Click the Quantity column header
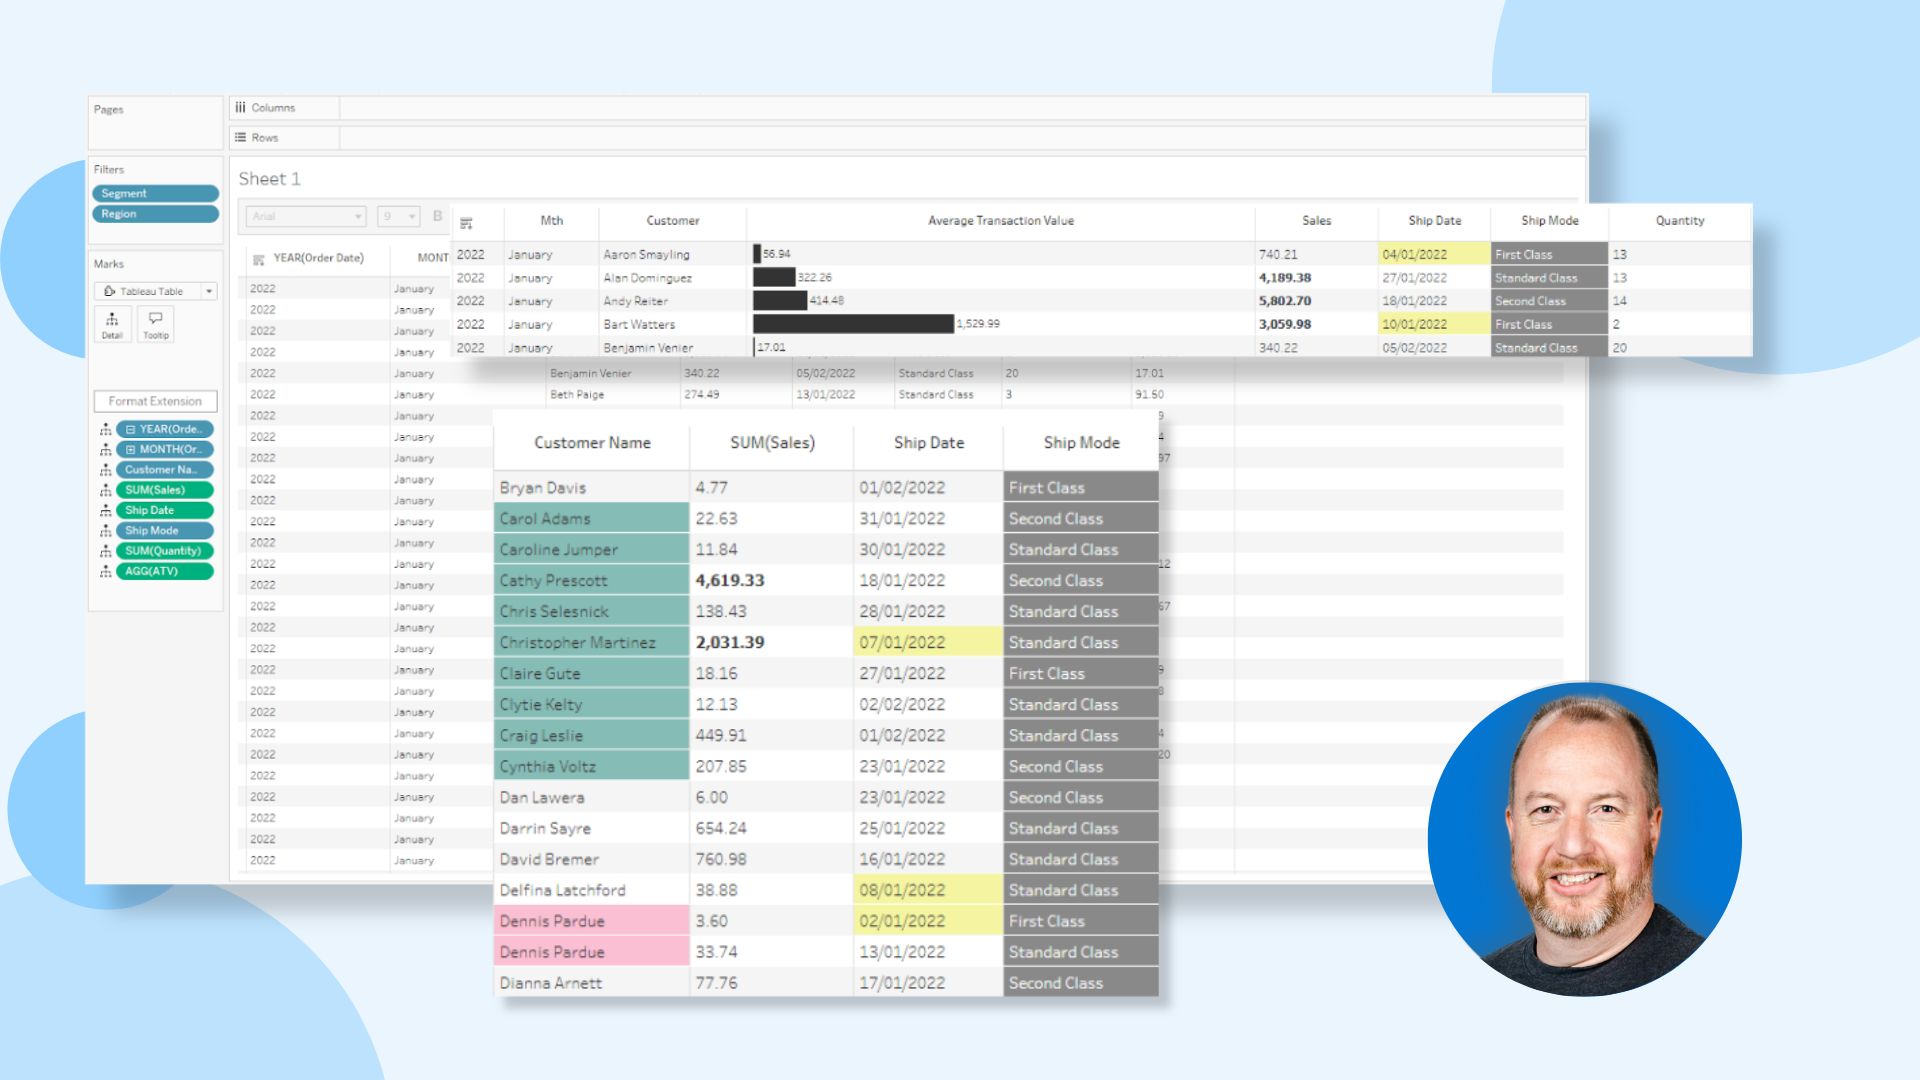 [1679, 221]
